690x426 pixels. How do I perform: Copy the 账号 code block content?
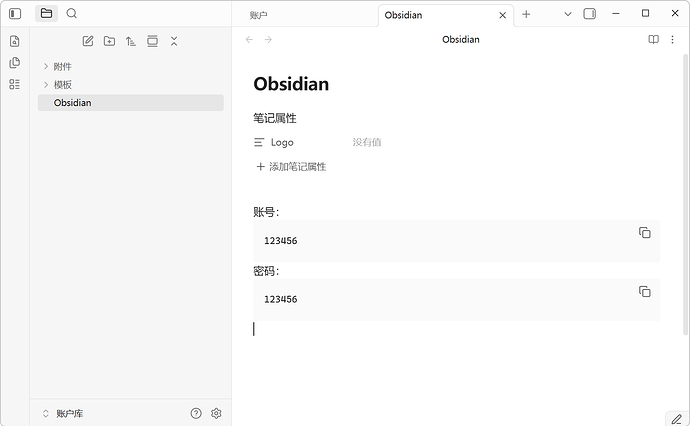tap(644, 233)
